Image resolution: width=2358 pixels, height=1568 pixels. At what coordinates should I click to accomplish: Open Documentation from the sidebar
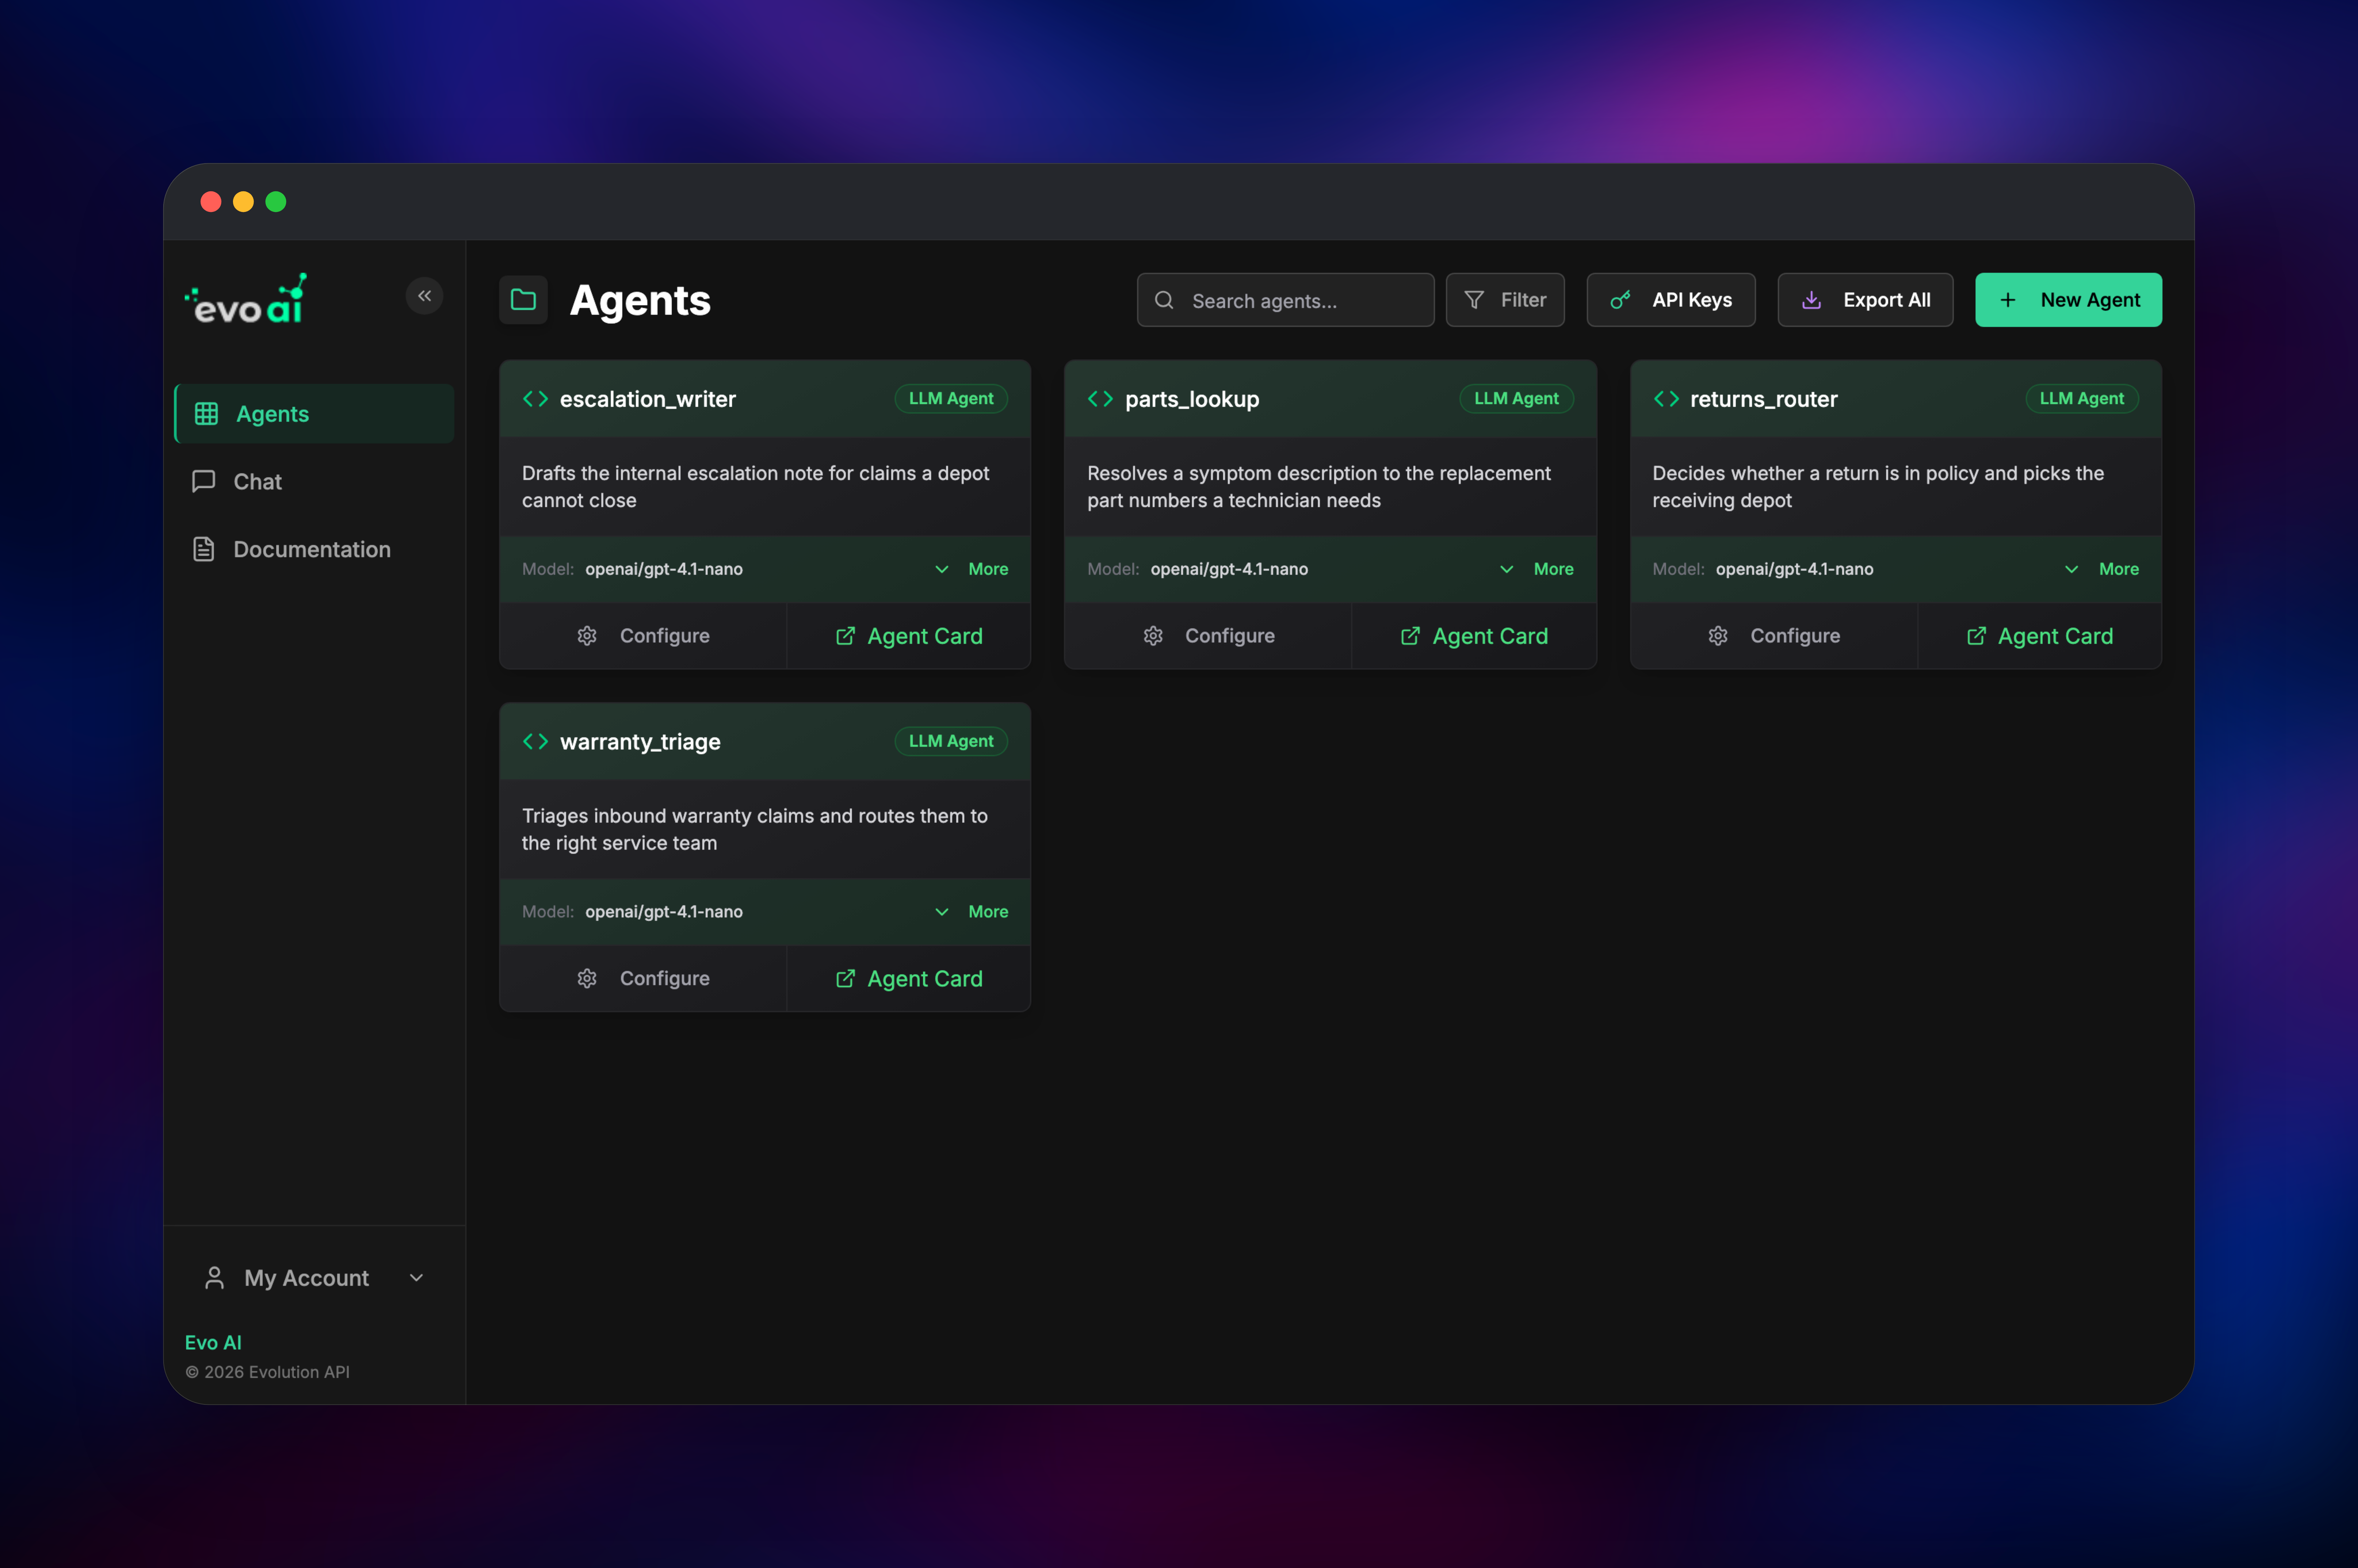[x=314, y=549]
